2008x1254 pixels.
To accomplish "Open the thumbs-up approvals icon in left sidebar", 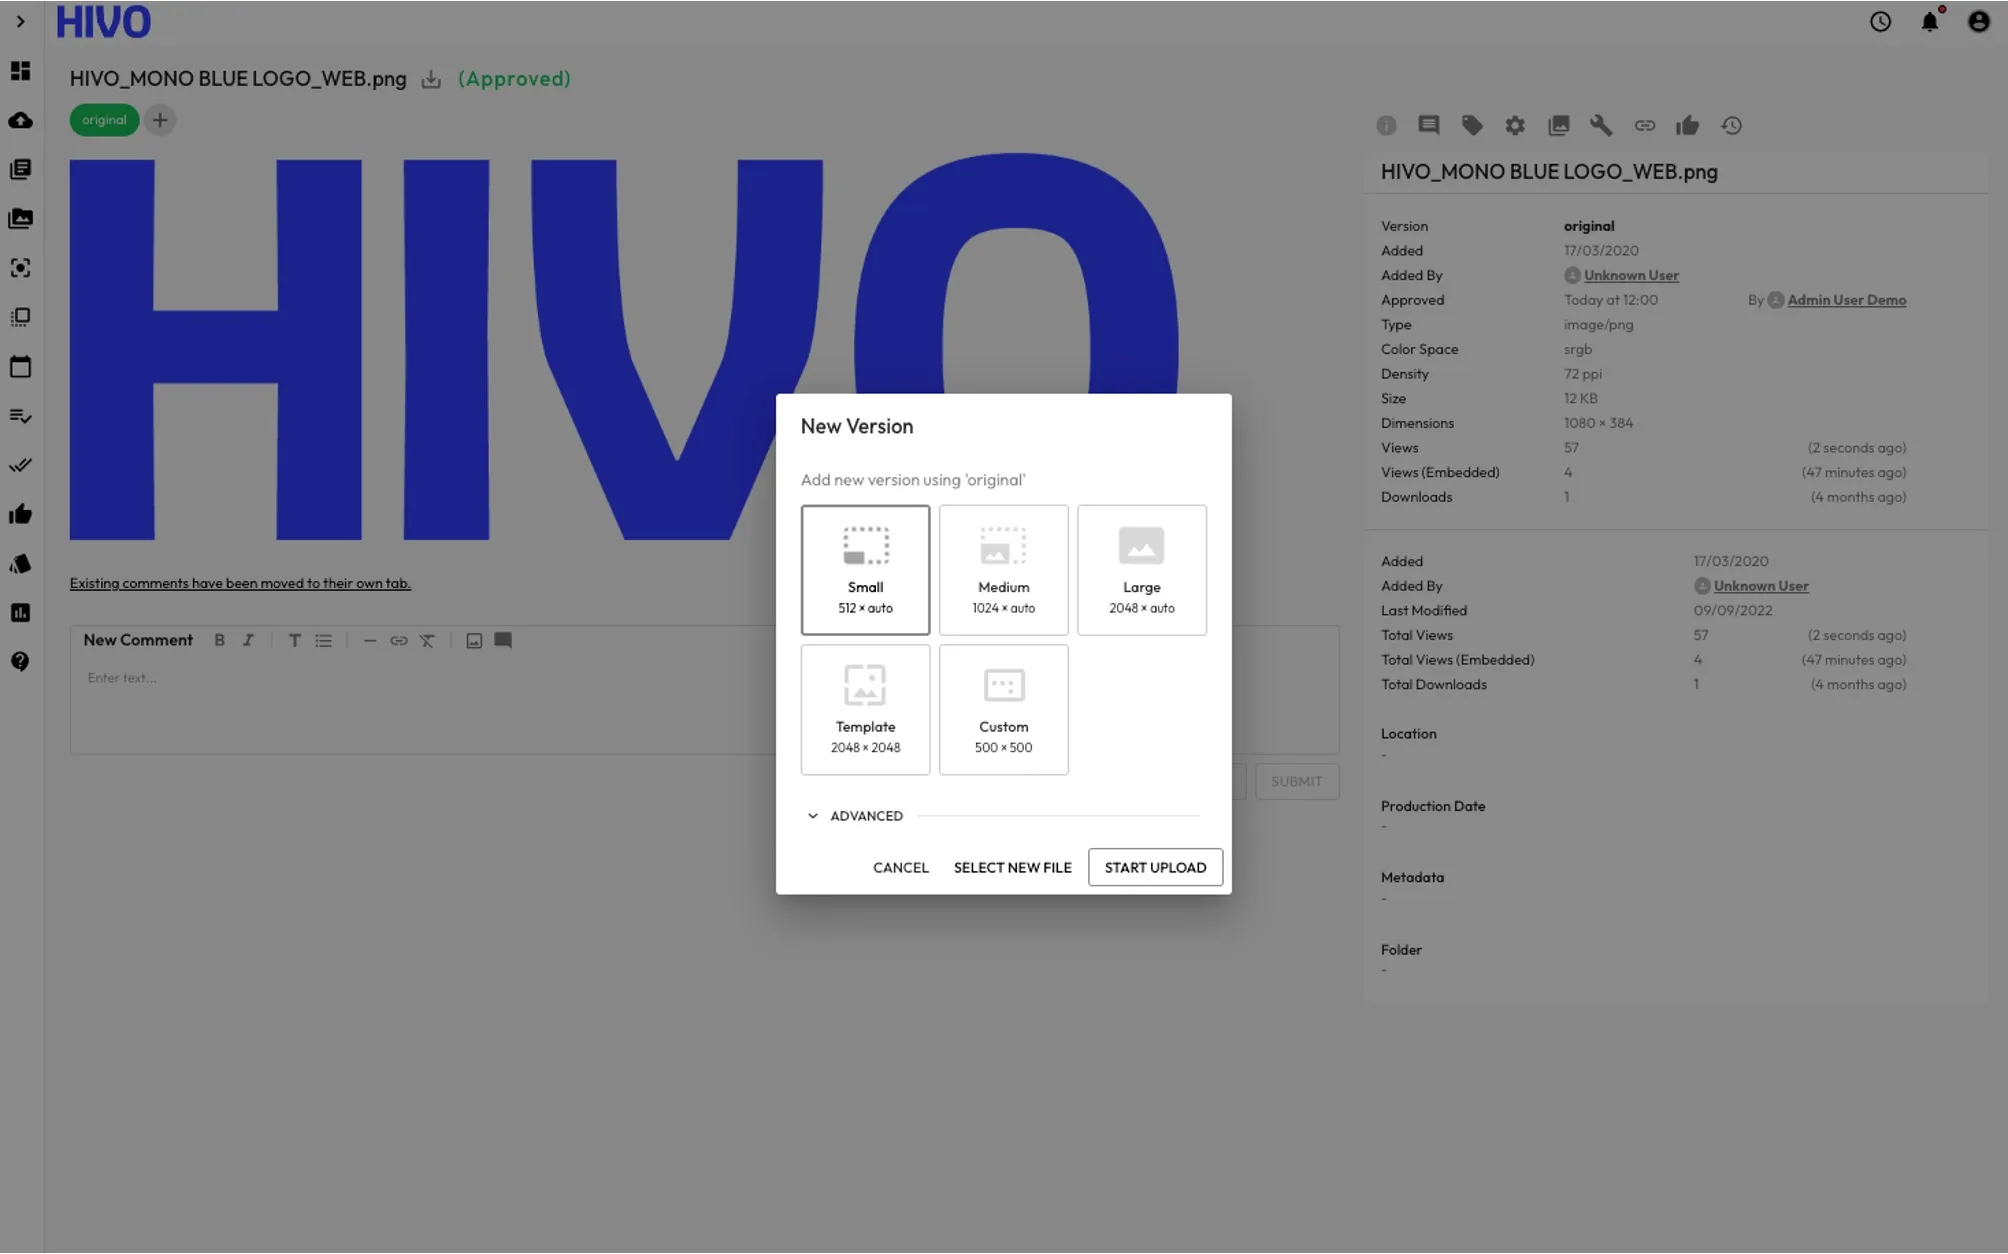I will pos(20,515).
